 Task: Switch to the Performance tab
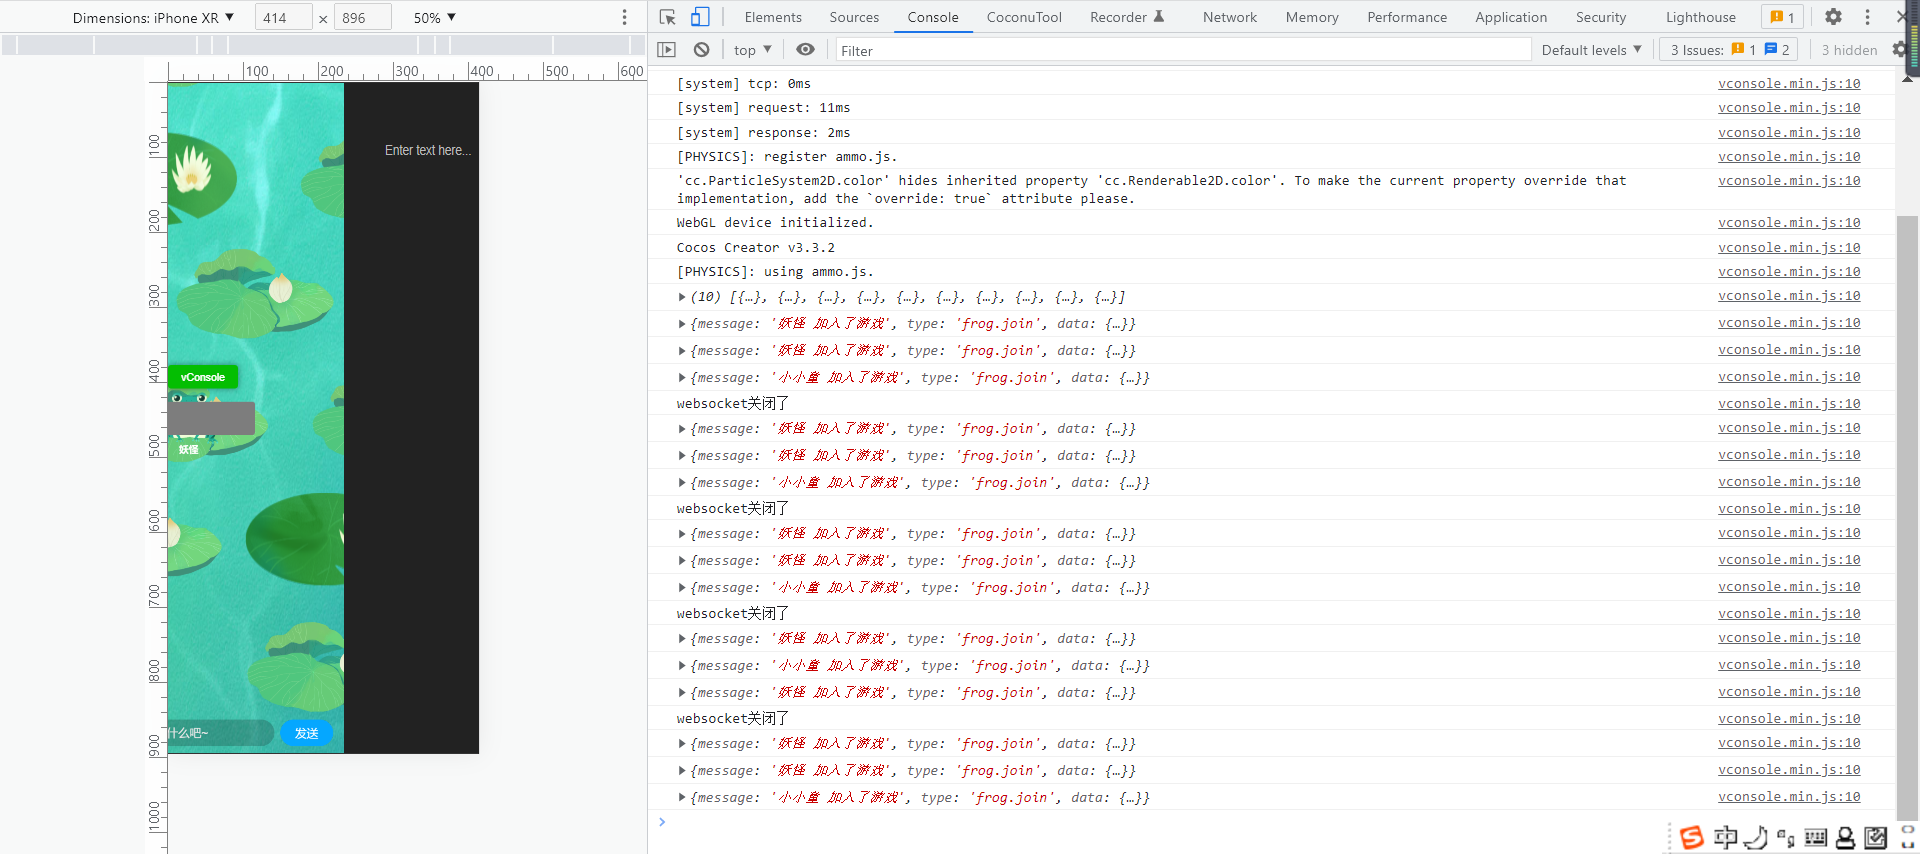(x=1407, y=17)
